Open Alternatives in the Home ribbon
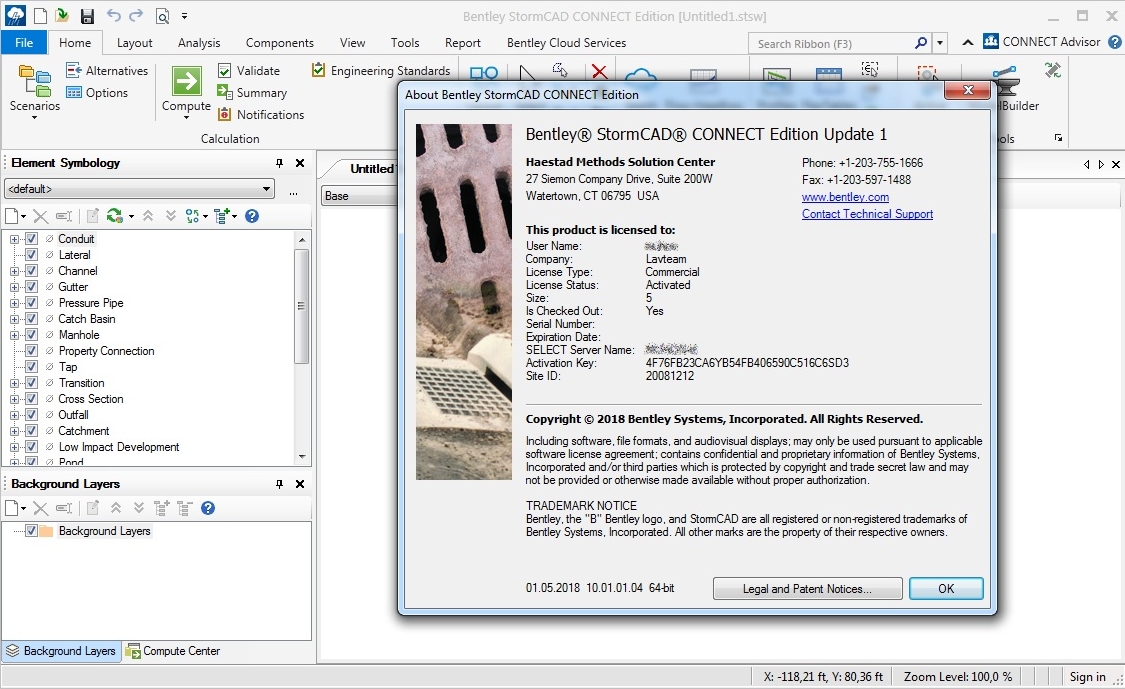Image resolution: width=1125 pixels, height=689 pixels. (106, 70)
